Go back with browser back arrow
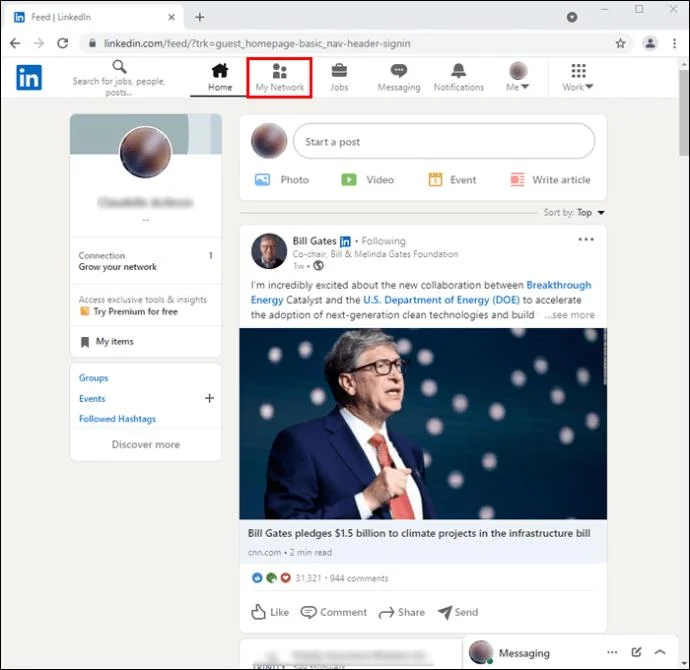Image resolution: width=690 pixels, height=670 pixels. 15,43
